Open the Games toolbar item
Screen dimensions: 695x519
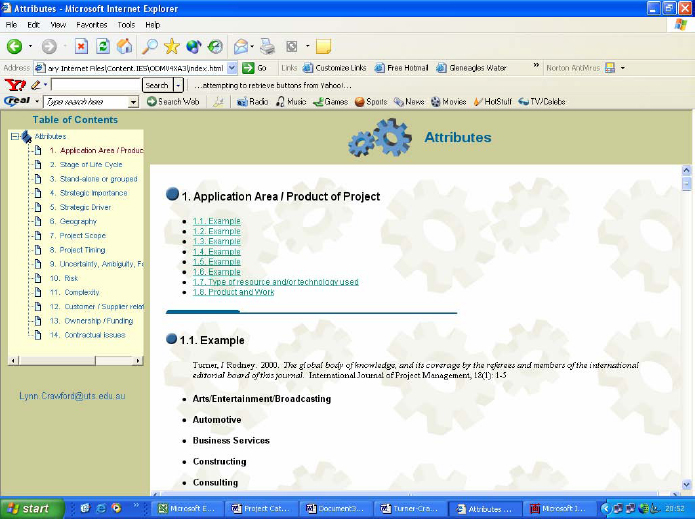(x=330, y=101)
